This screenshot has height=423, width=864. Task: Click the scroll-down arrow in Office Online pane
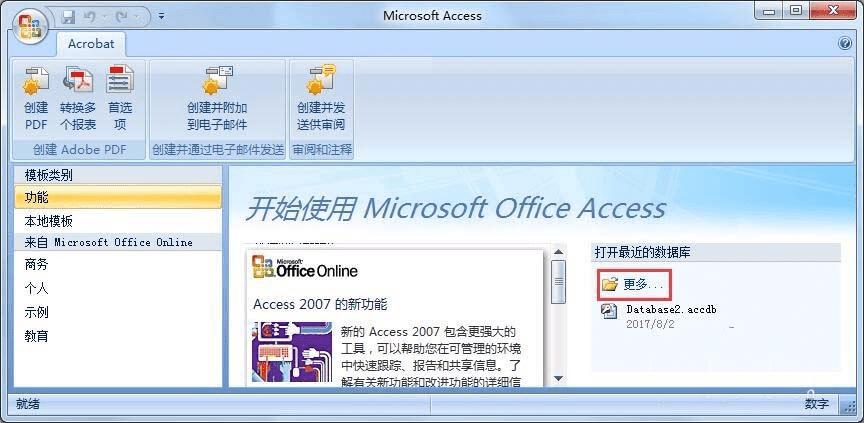pos(558,378)
